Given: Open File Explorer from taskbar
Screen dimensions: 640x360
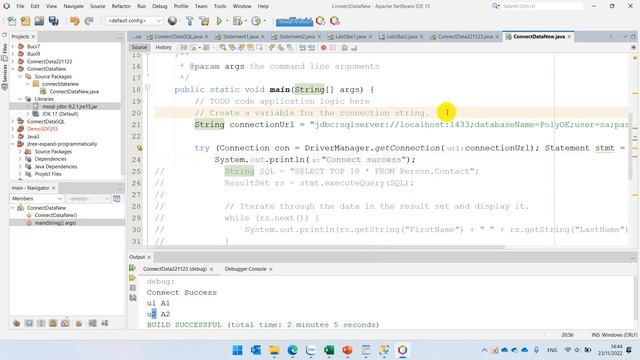Looking at the screenshot, I should click(274, 350).
